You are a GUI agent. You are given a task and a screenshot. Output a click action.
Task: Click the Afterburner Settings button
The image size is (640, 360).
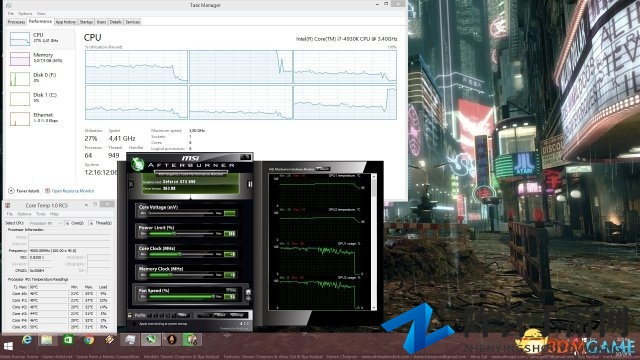(237, 315)
